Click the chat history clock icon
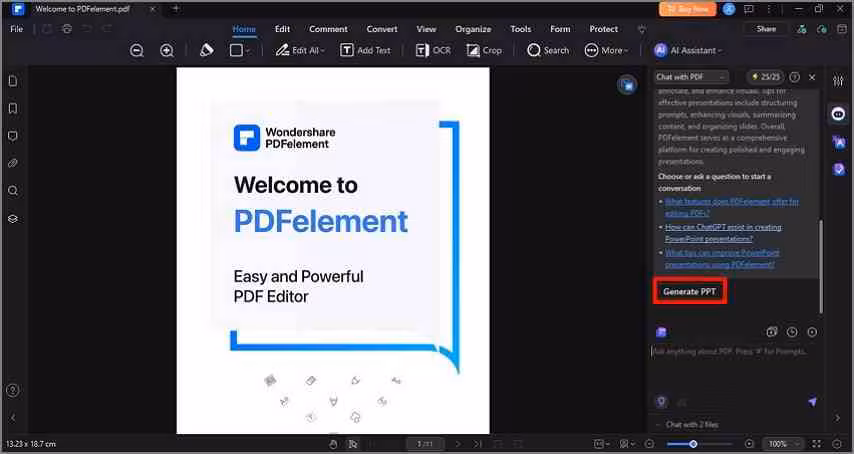Image resolution: width=854 pixels, height=454 pixels. point(792,332)
